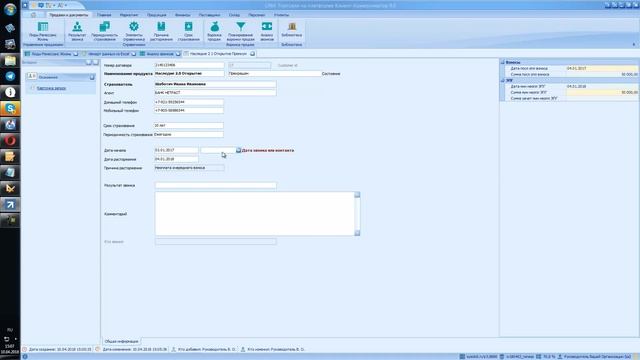640x360 pixels.
Task: Open the file explorer taskbar icon
Action: click(10, 60)
